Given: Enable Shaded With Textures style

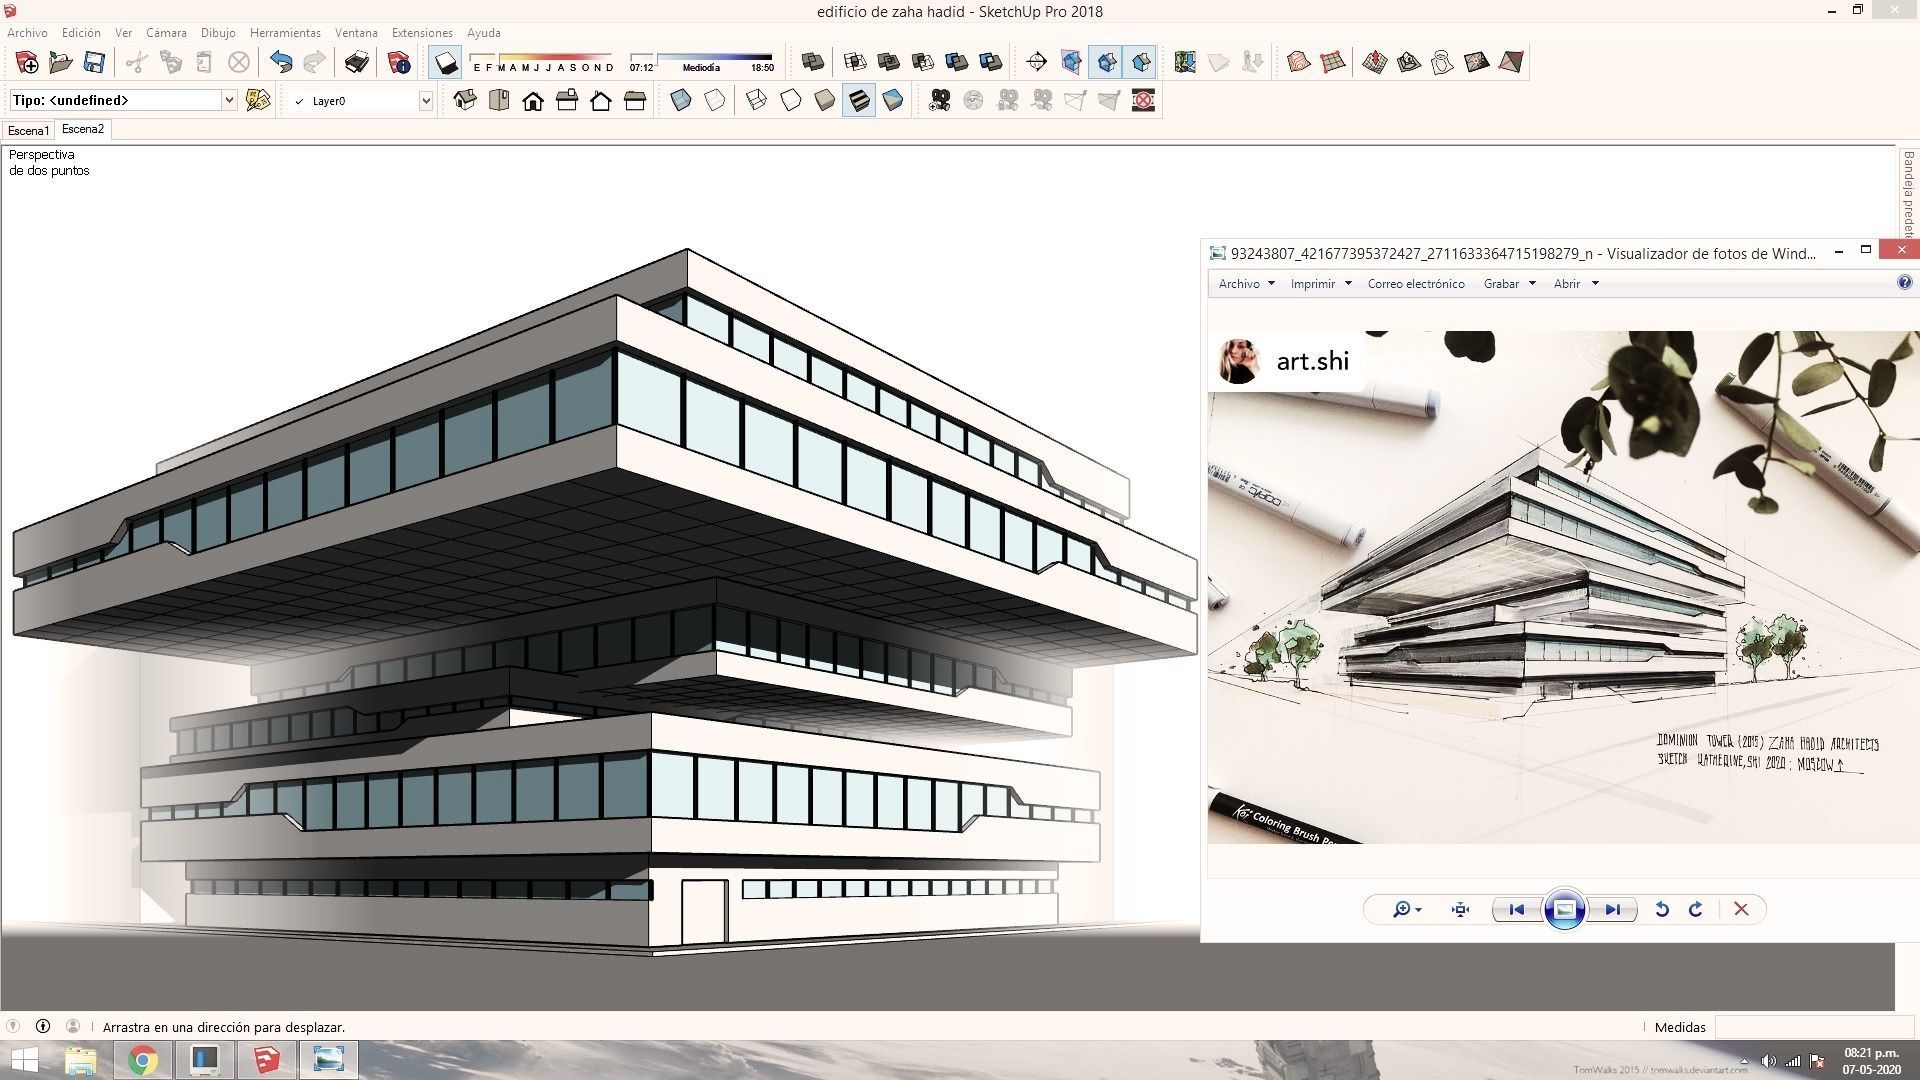Looking at the screenshot, I should click(859, 100).
